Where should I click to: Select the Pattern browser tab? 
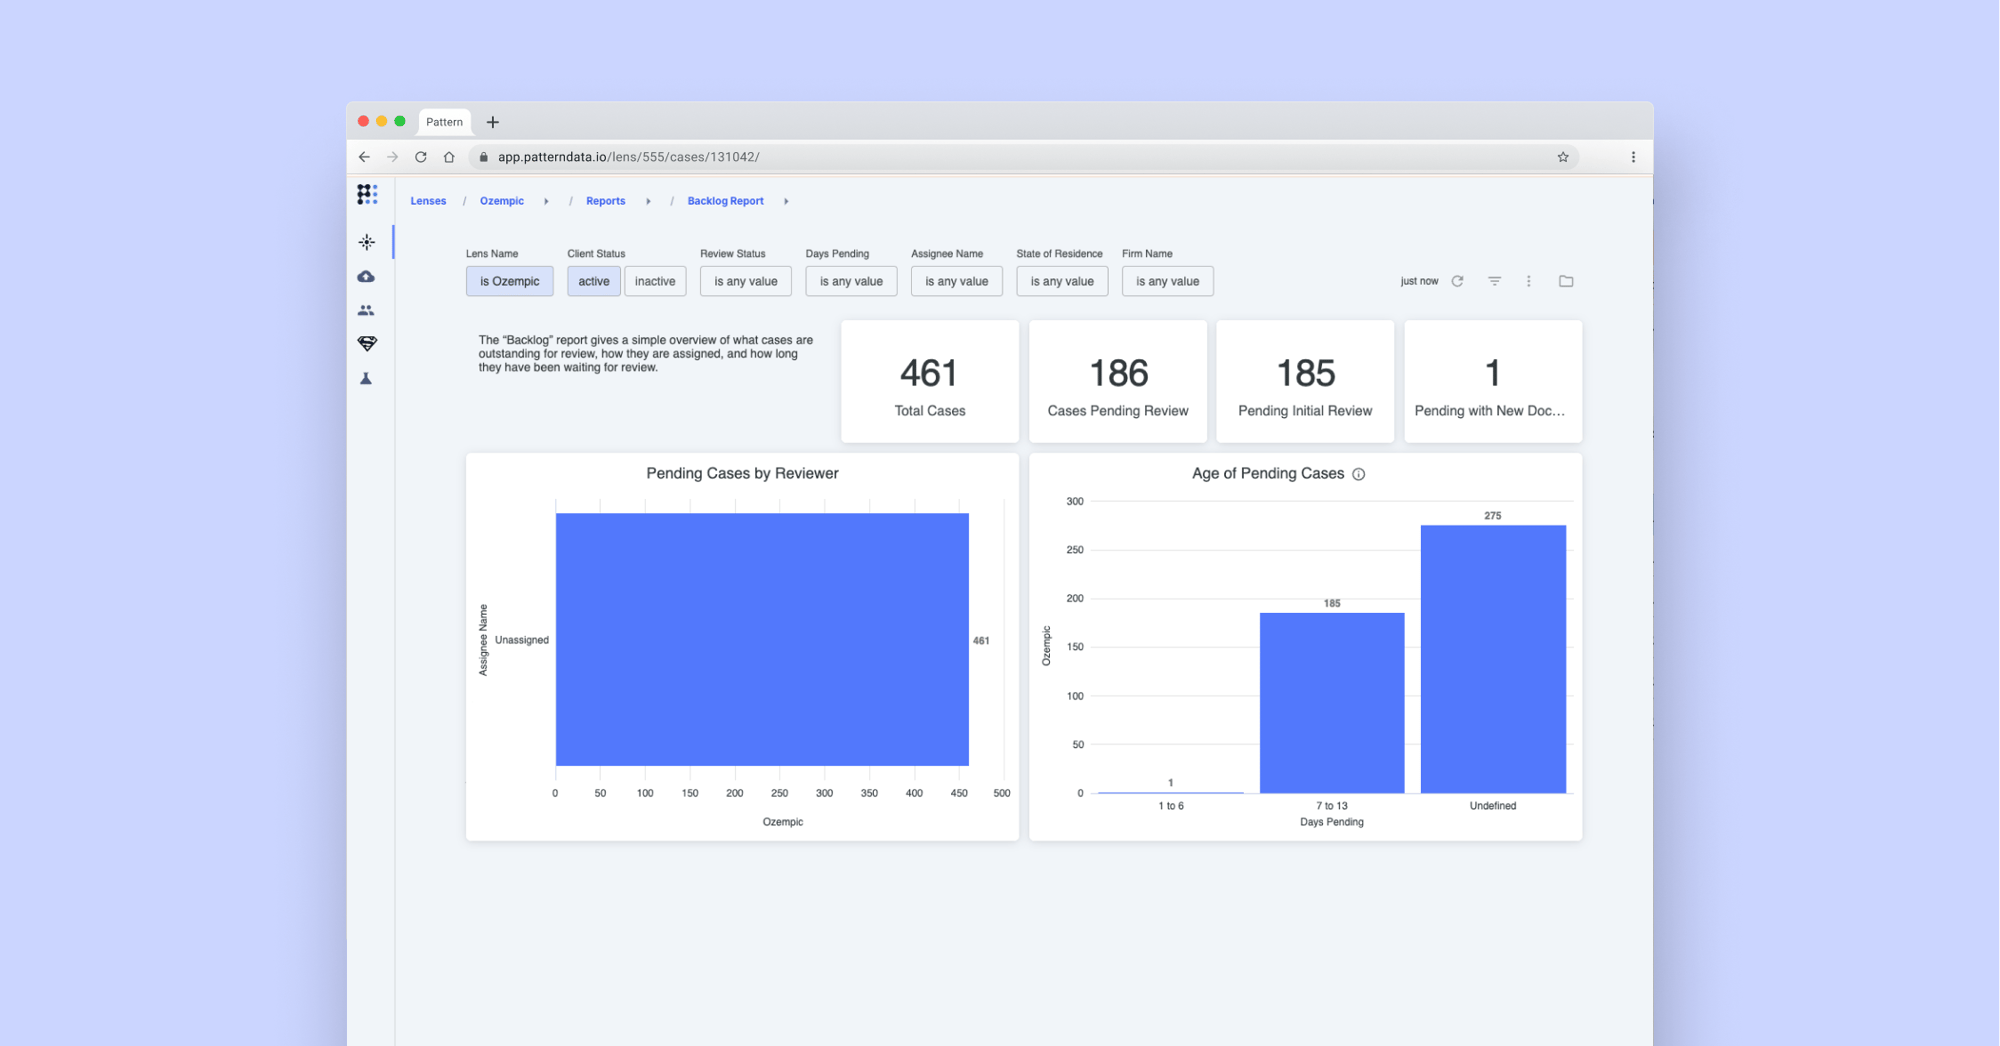click(x=444, y=122)
